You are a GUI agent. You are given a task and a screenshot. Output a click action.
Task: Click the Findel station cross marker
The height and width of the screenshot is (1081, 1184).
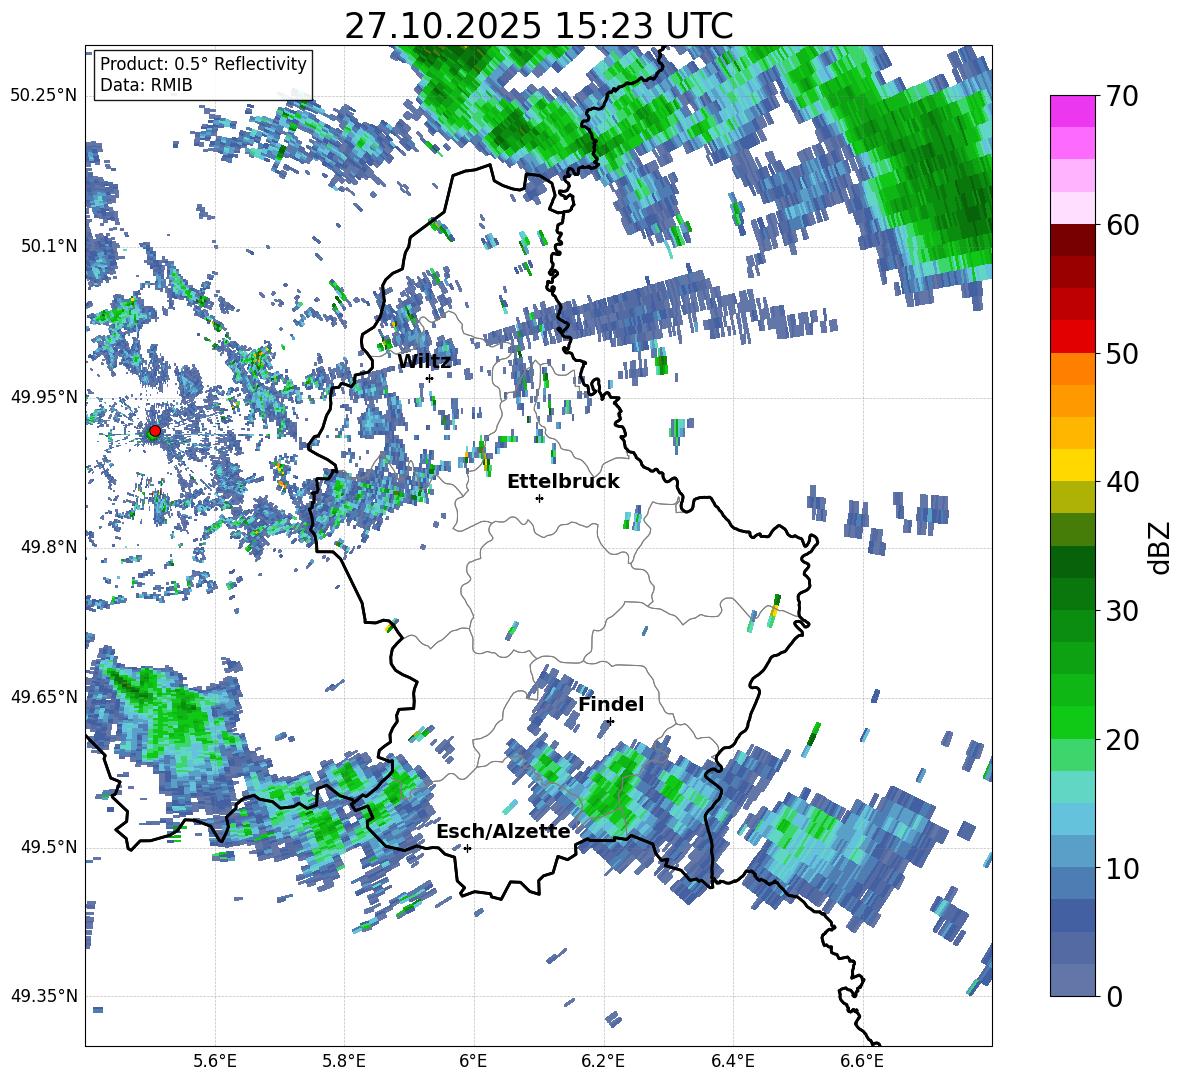coord(610,721)
